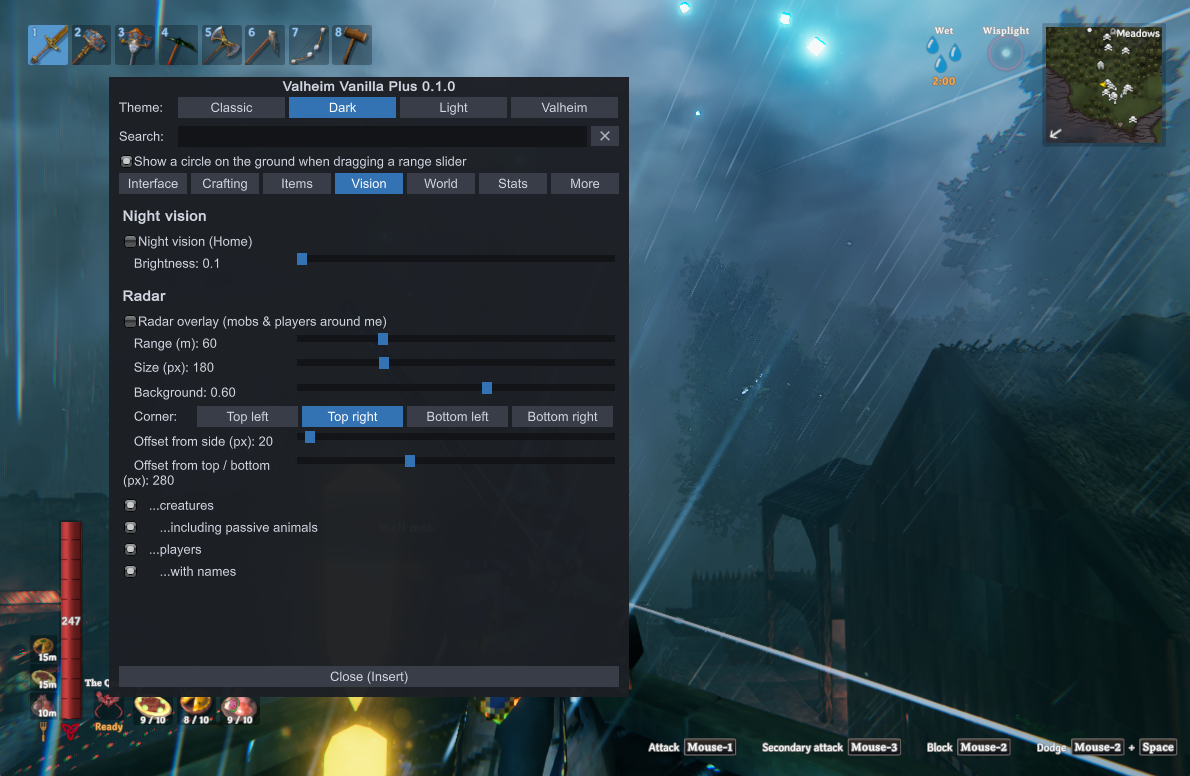Set radar corner to Bottom right
This screenshot has width=1190, height=776.
562,416
